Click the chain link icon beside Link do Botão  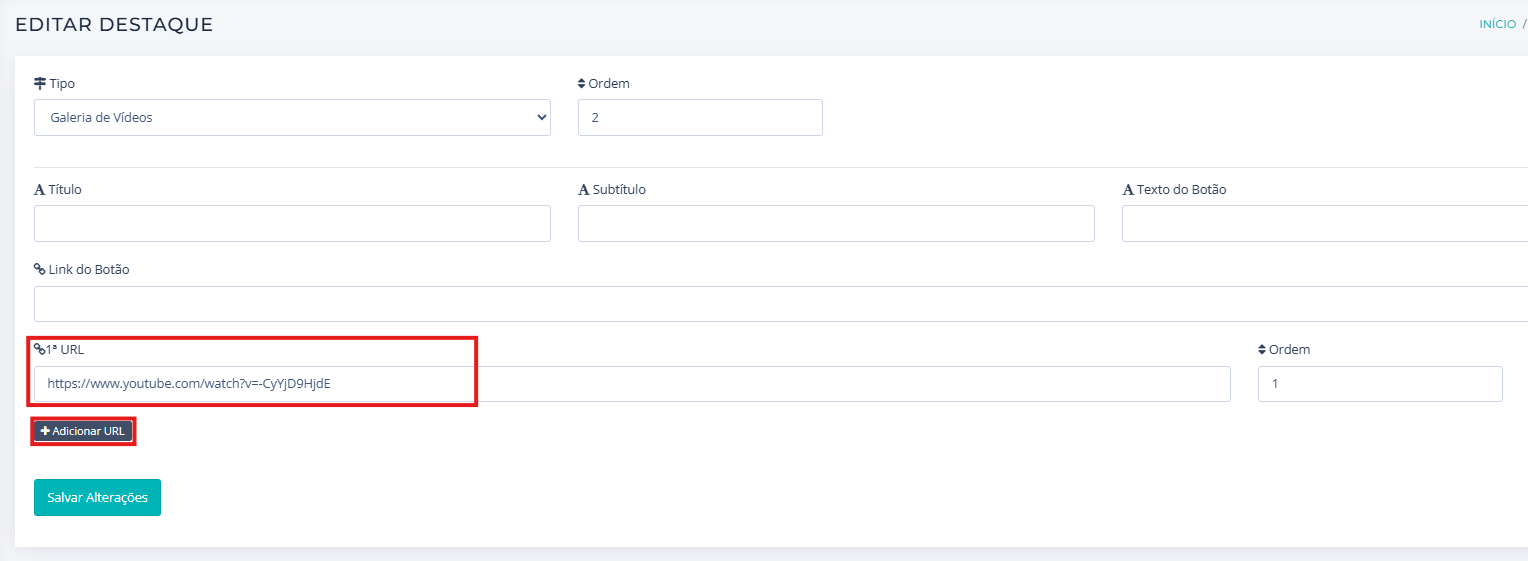(39, 270)
